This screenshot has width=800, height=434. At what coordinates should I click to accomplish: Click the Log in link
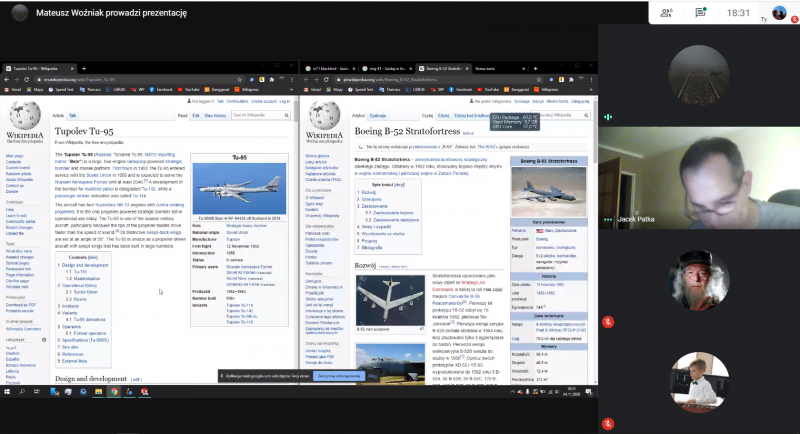284,102
